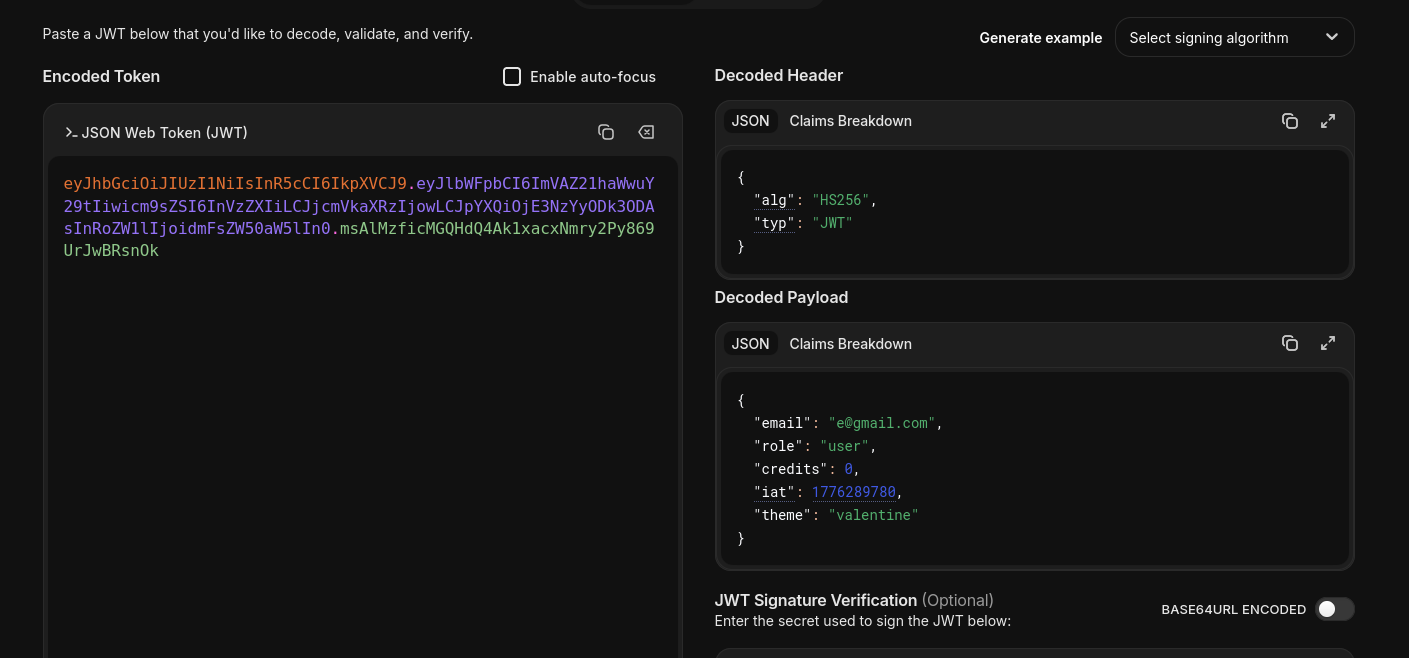1409x658 pixels.
Task: Copy the Decoded Payload contents
Action: point(1290,343)
